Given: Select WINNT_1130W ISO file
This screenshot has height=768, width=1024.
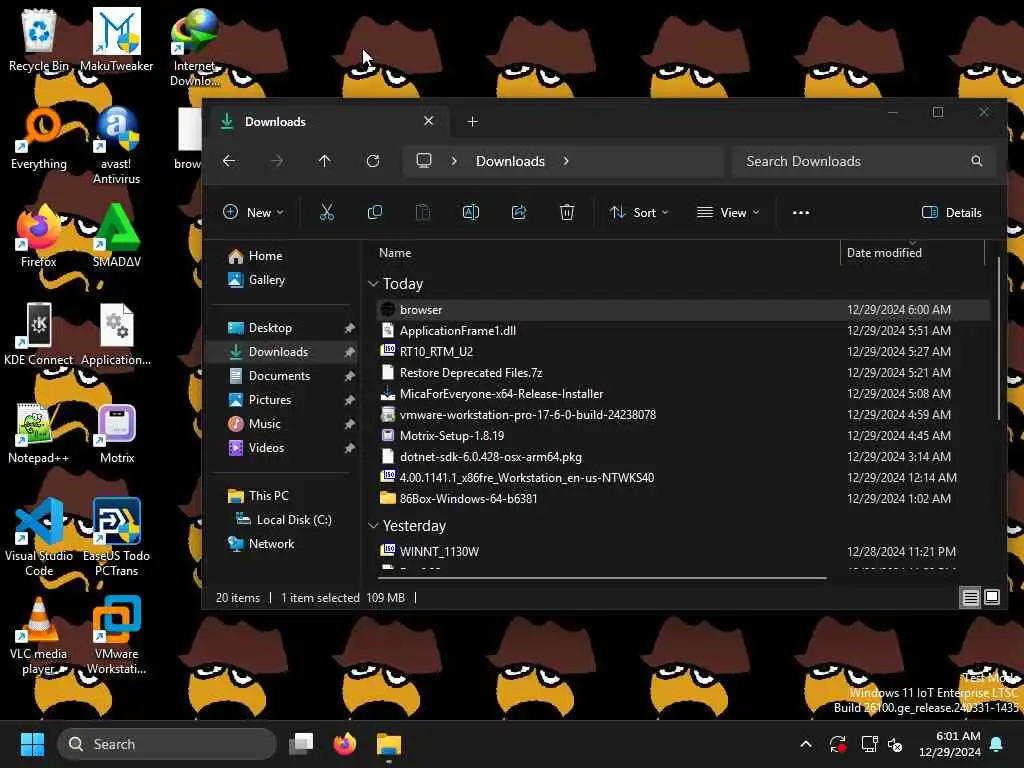Looking at the screenshot, I should coord(683,551).
